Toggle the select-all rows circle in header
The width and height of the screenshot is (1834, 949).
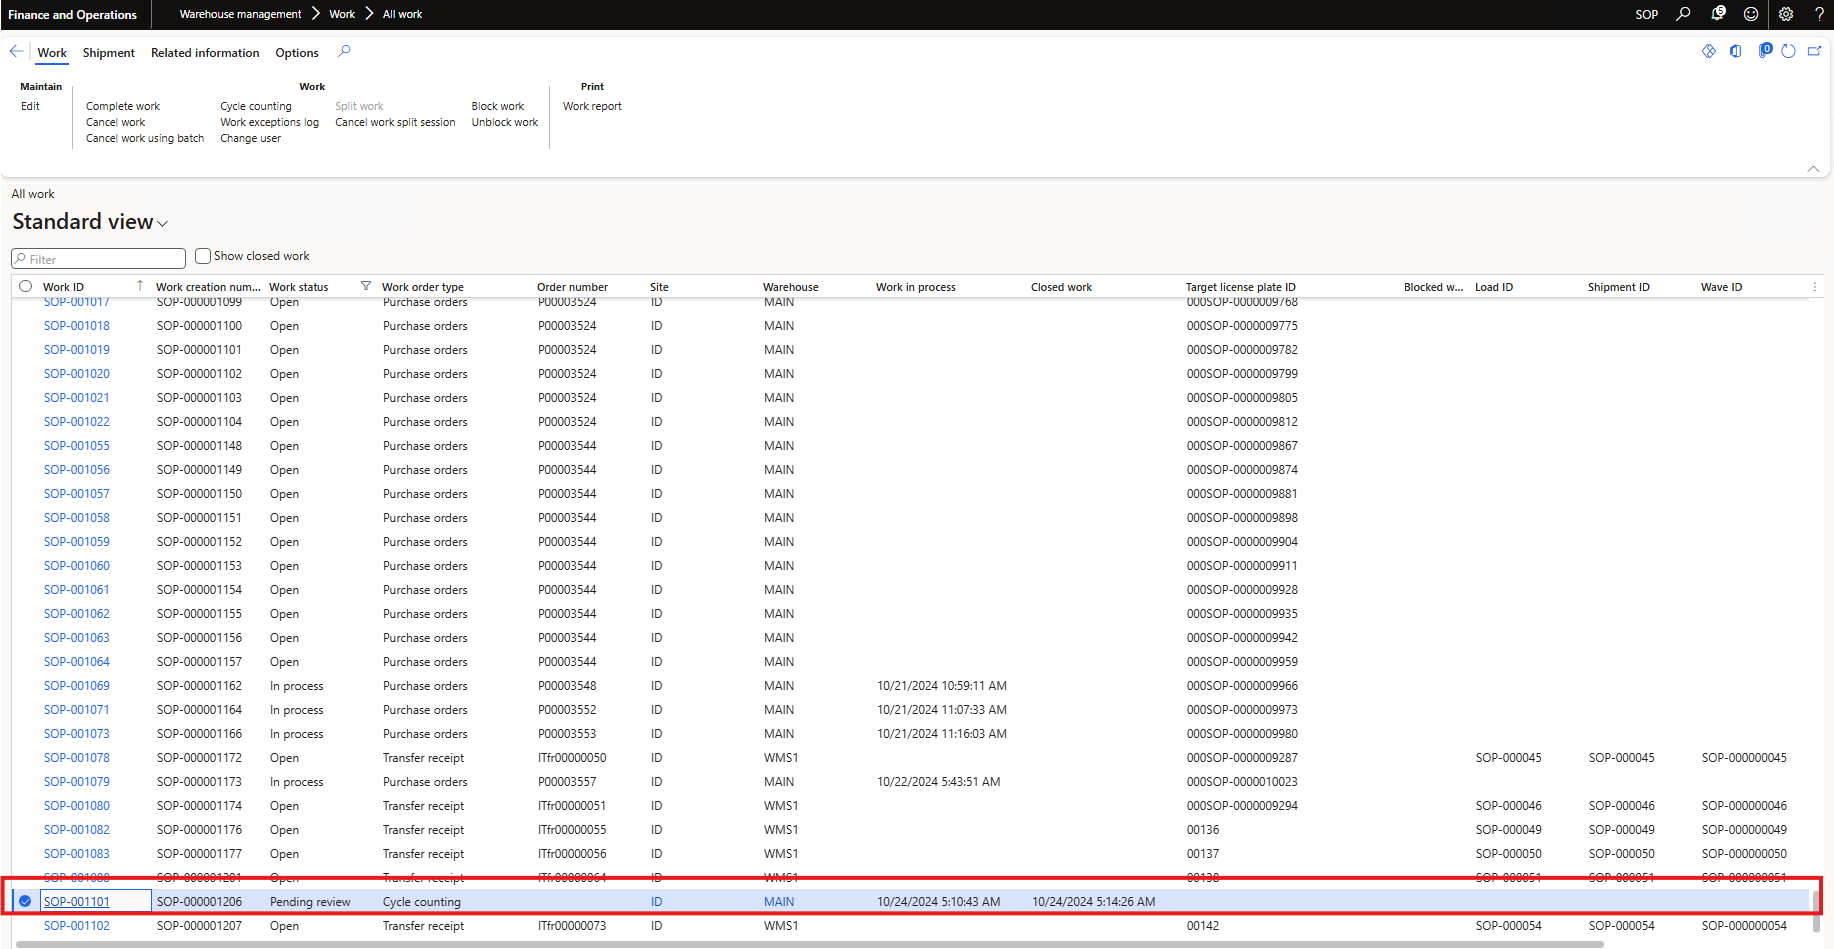click(26, 287)
